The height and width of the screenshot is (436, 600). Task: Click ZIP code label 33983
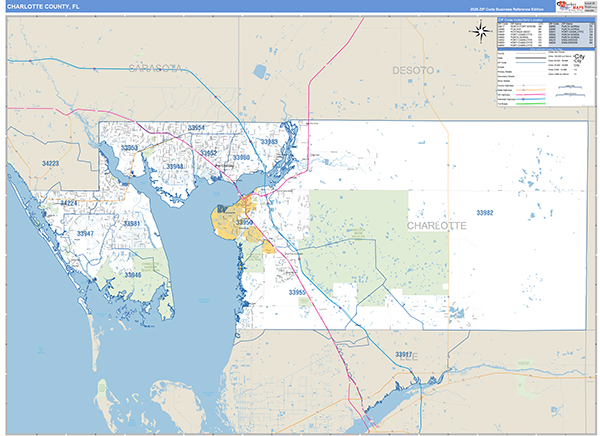point(269,142)
